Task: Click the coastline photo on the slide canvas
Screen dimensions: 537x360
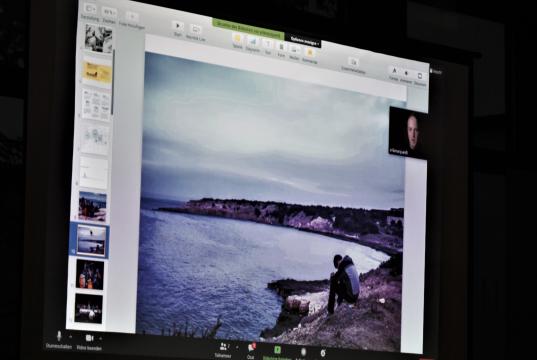Action: pos(271,202)
